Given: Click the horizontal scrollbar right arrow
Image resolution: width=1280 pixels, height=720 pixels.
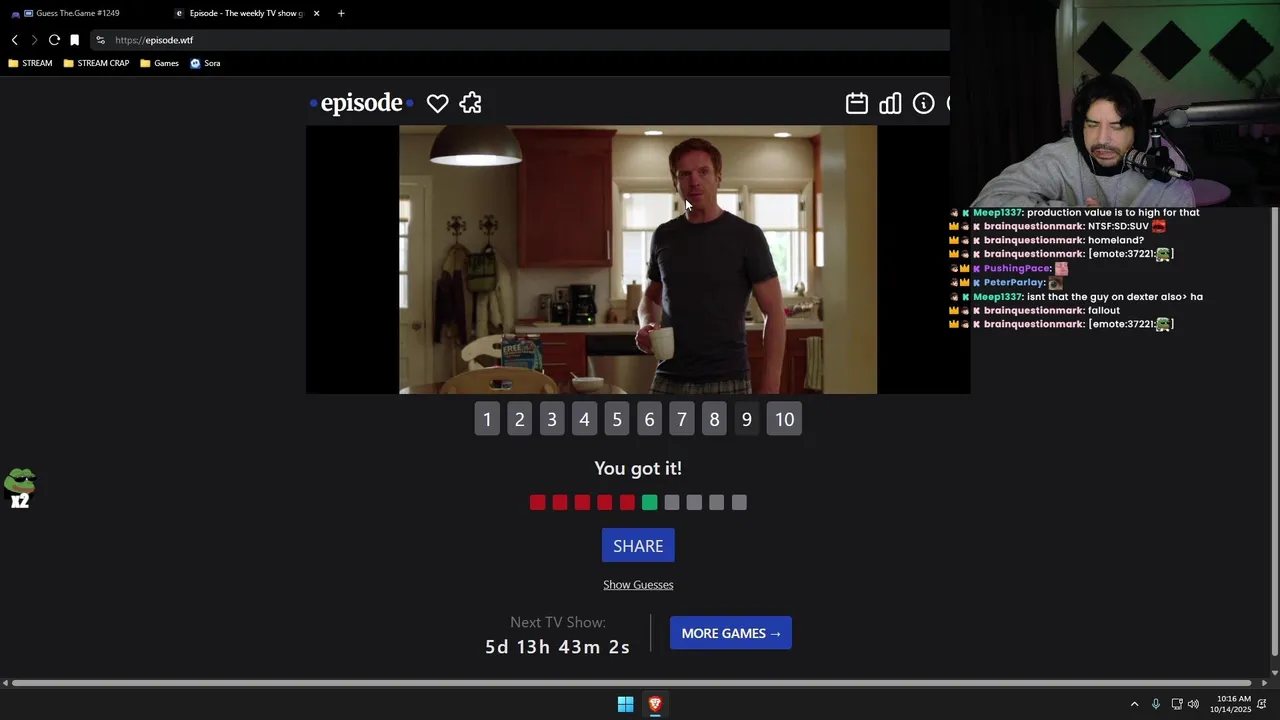Looking at the screenshot, I should coord(1264,683).
